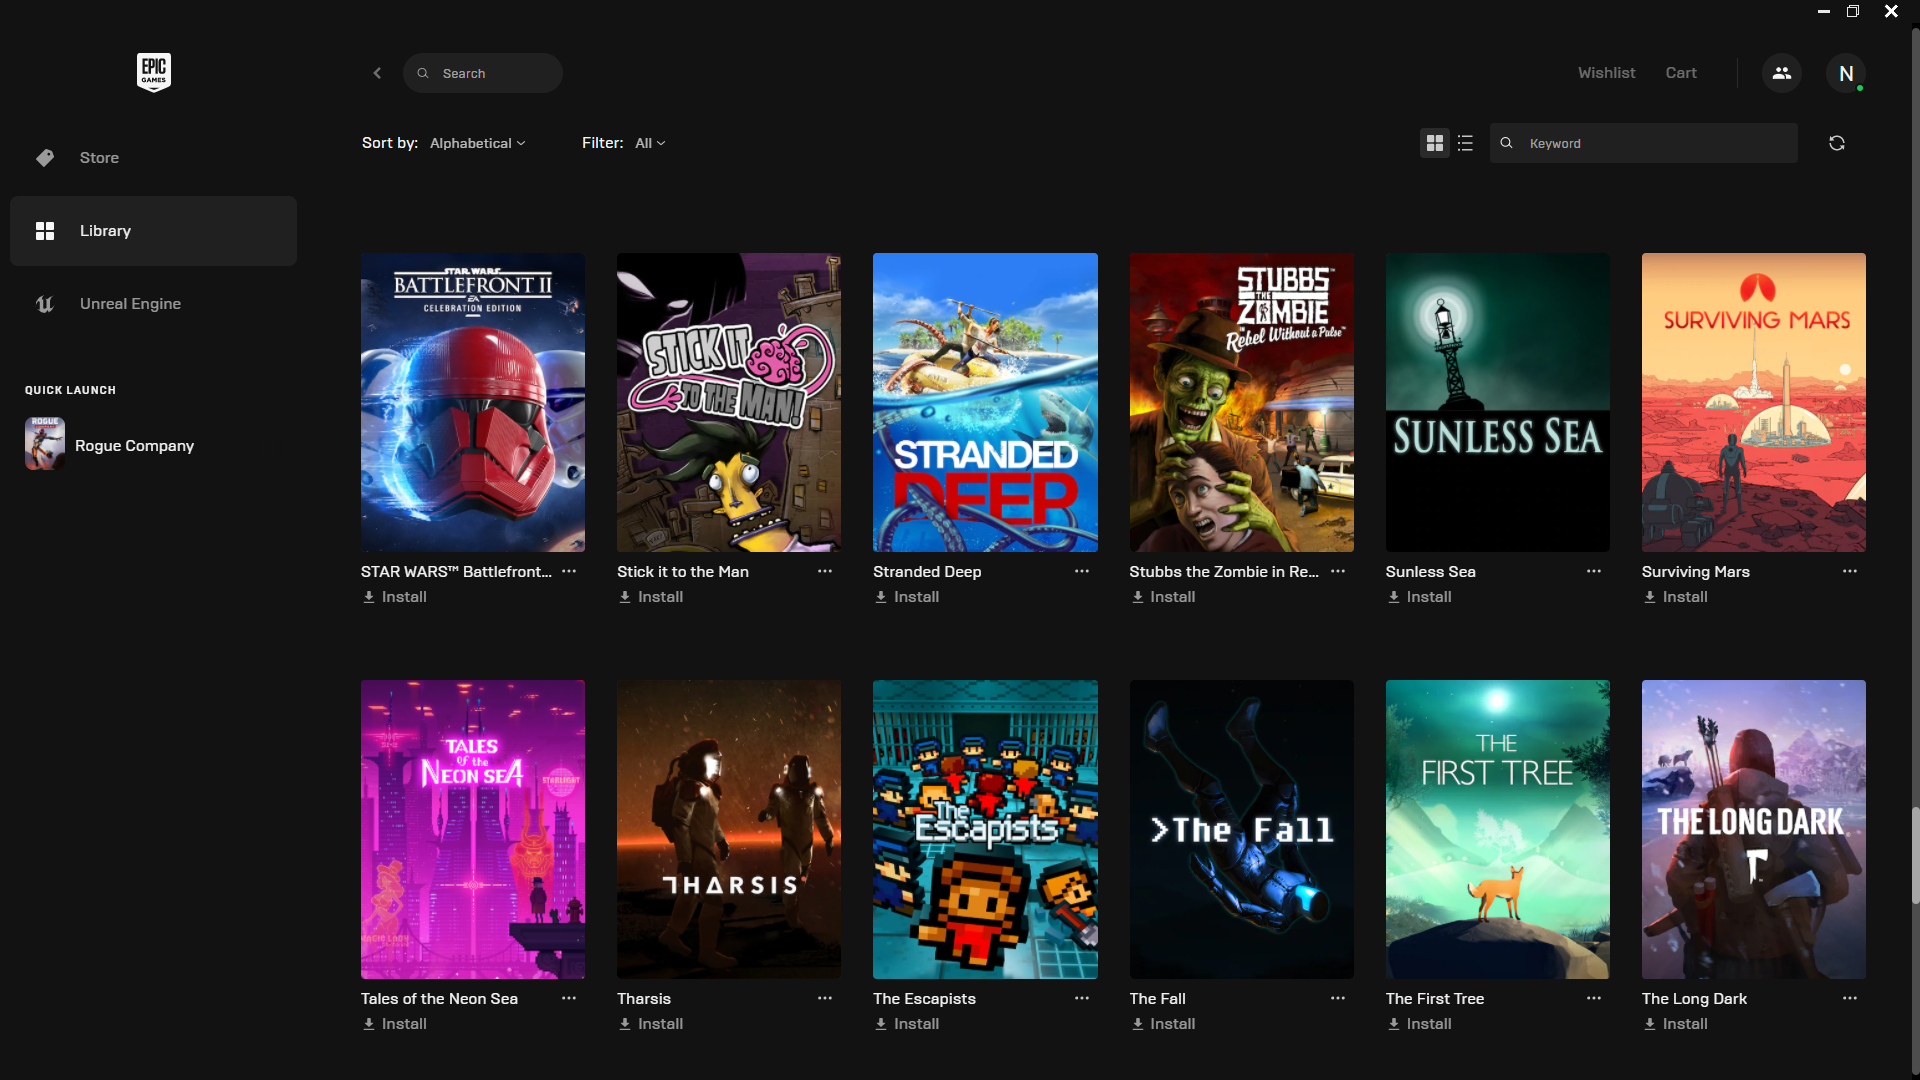Install Tales of the Neon Sea
The image size is (1920, 1080).
click(x=395, y=1024)
